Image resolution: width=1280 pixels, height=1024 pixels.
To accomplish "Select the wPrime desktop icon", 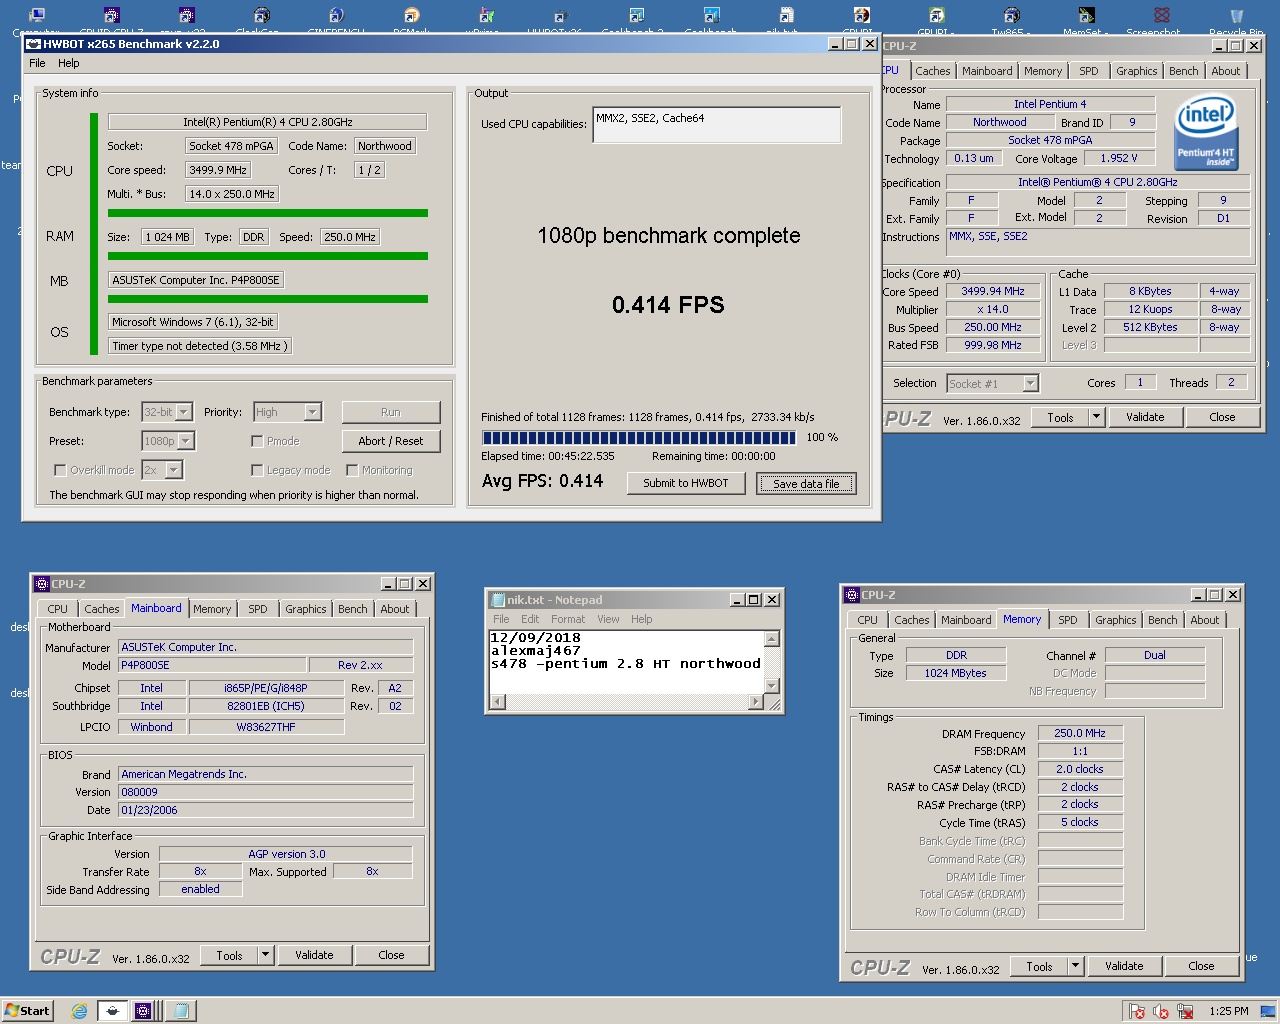I will coord(486,15).
